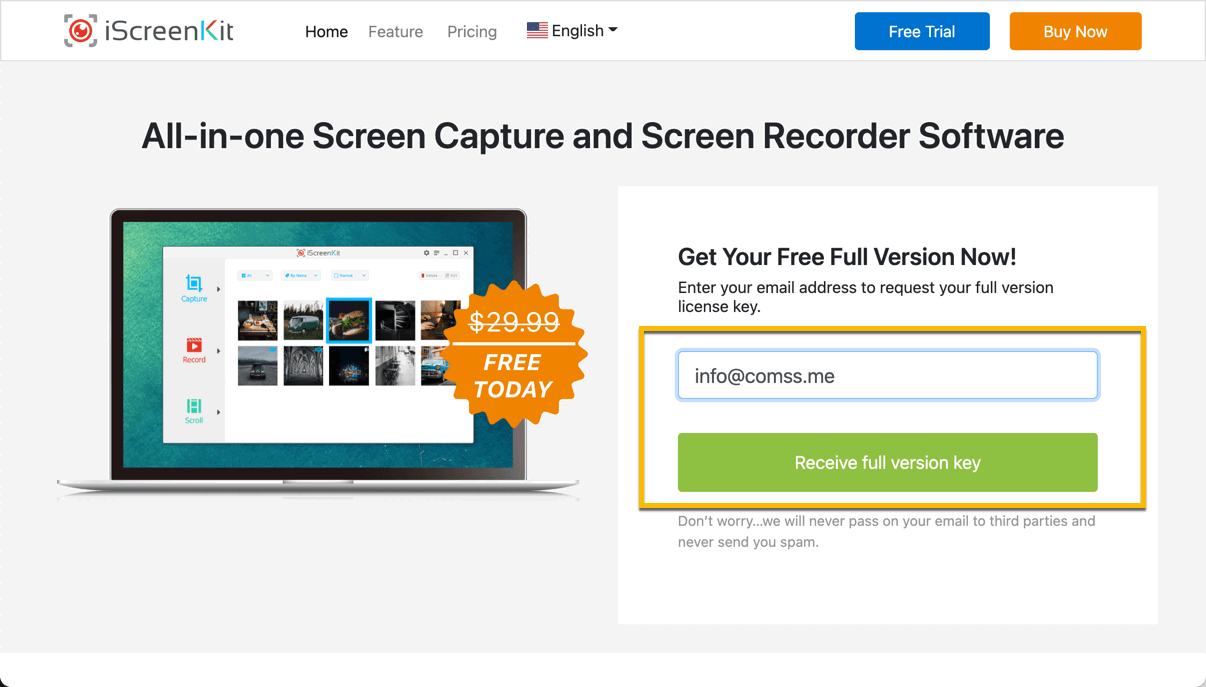The height and width of the screenshot is (687, 1206).
Task: Click the iScreenKit logo icon
Action: (x=81, y=31)
